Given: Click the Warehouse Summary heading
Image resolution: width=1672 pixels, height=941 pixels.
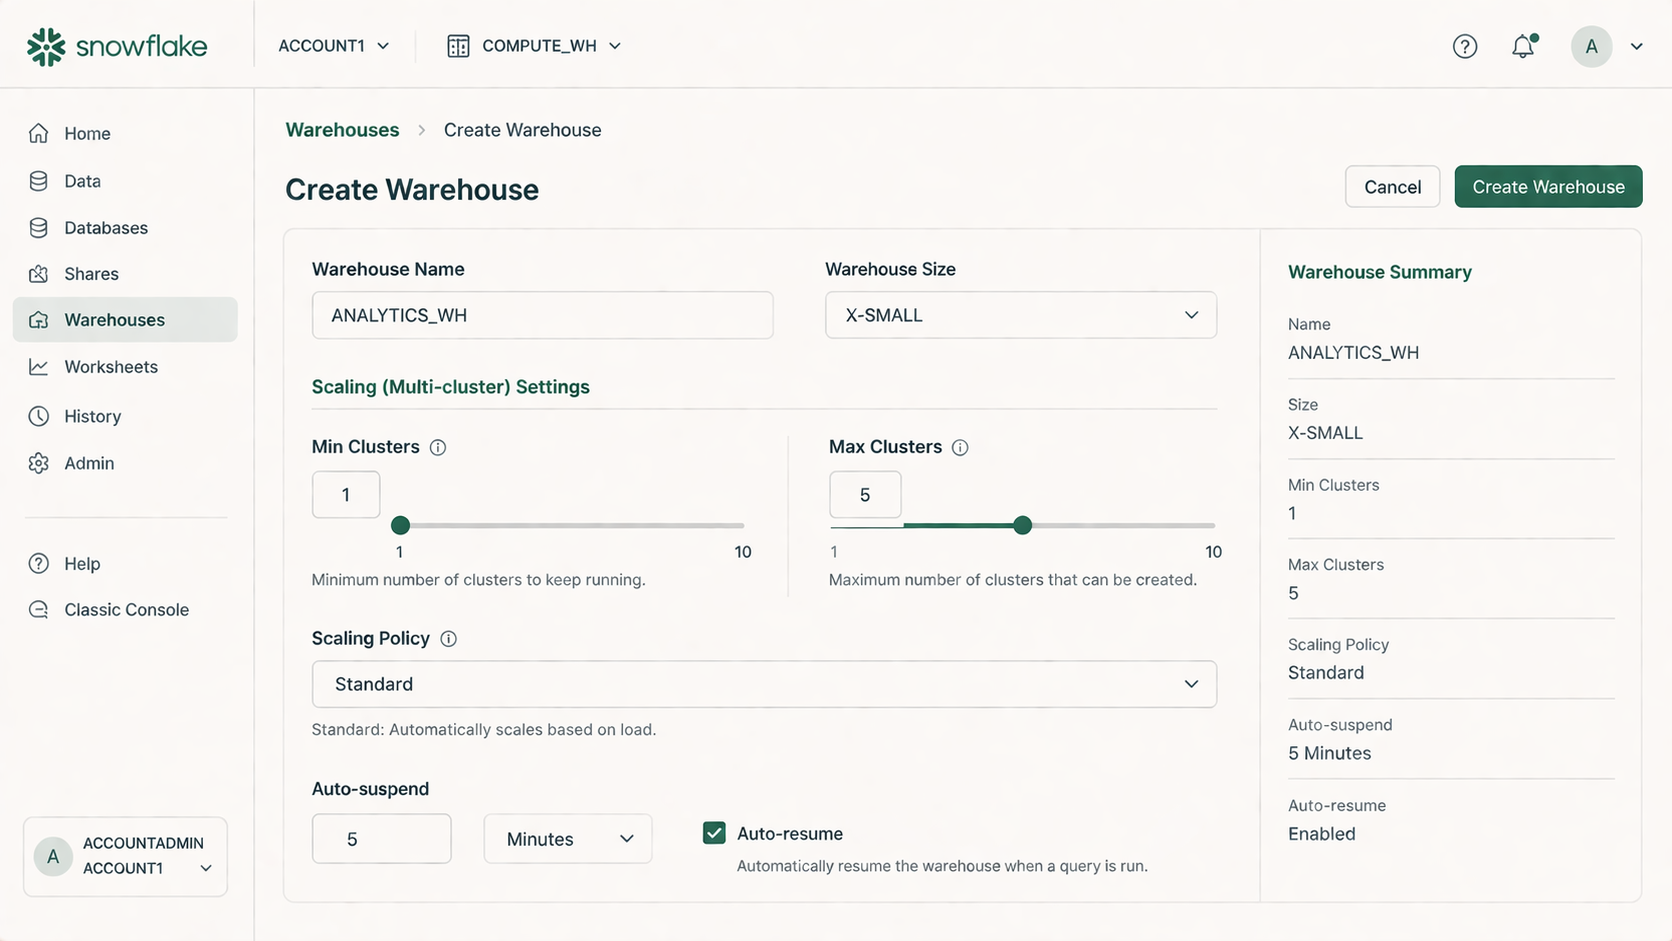Looking at the screenshot, I should pyautogui.click(x=1380, y=272).
